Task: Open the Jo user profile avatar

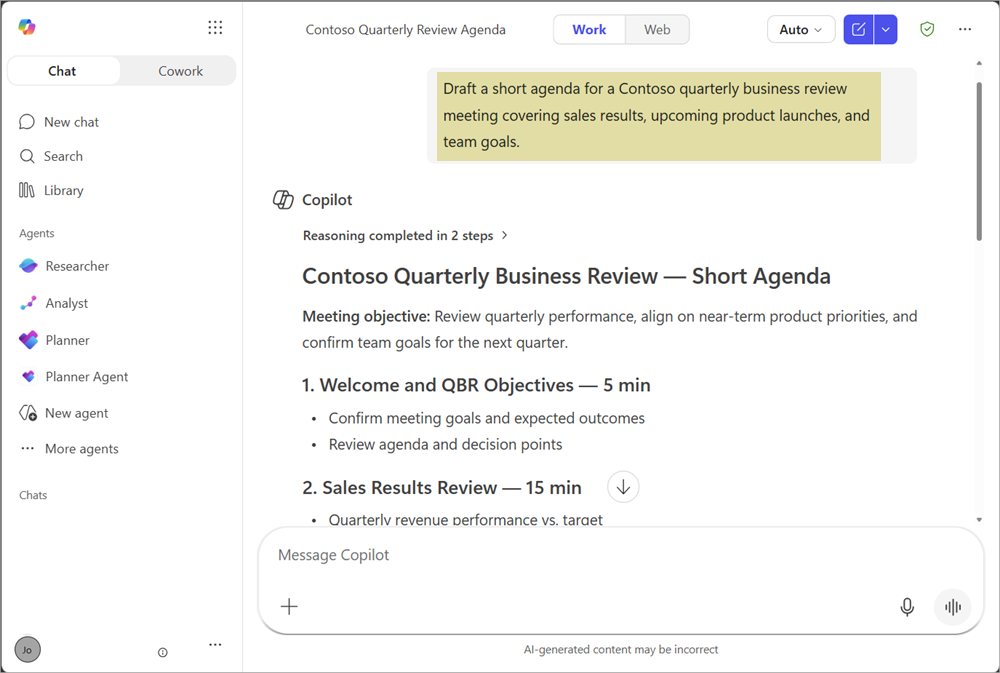Action: [x=27, y=649]
